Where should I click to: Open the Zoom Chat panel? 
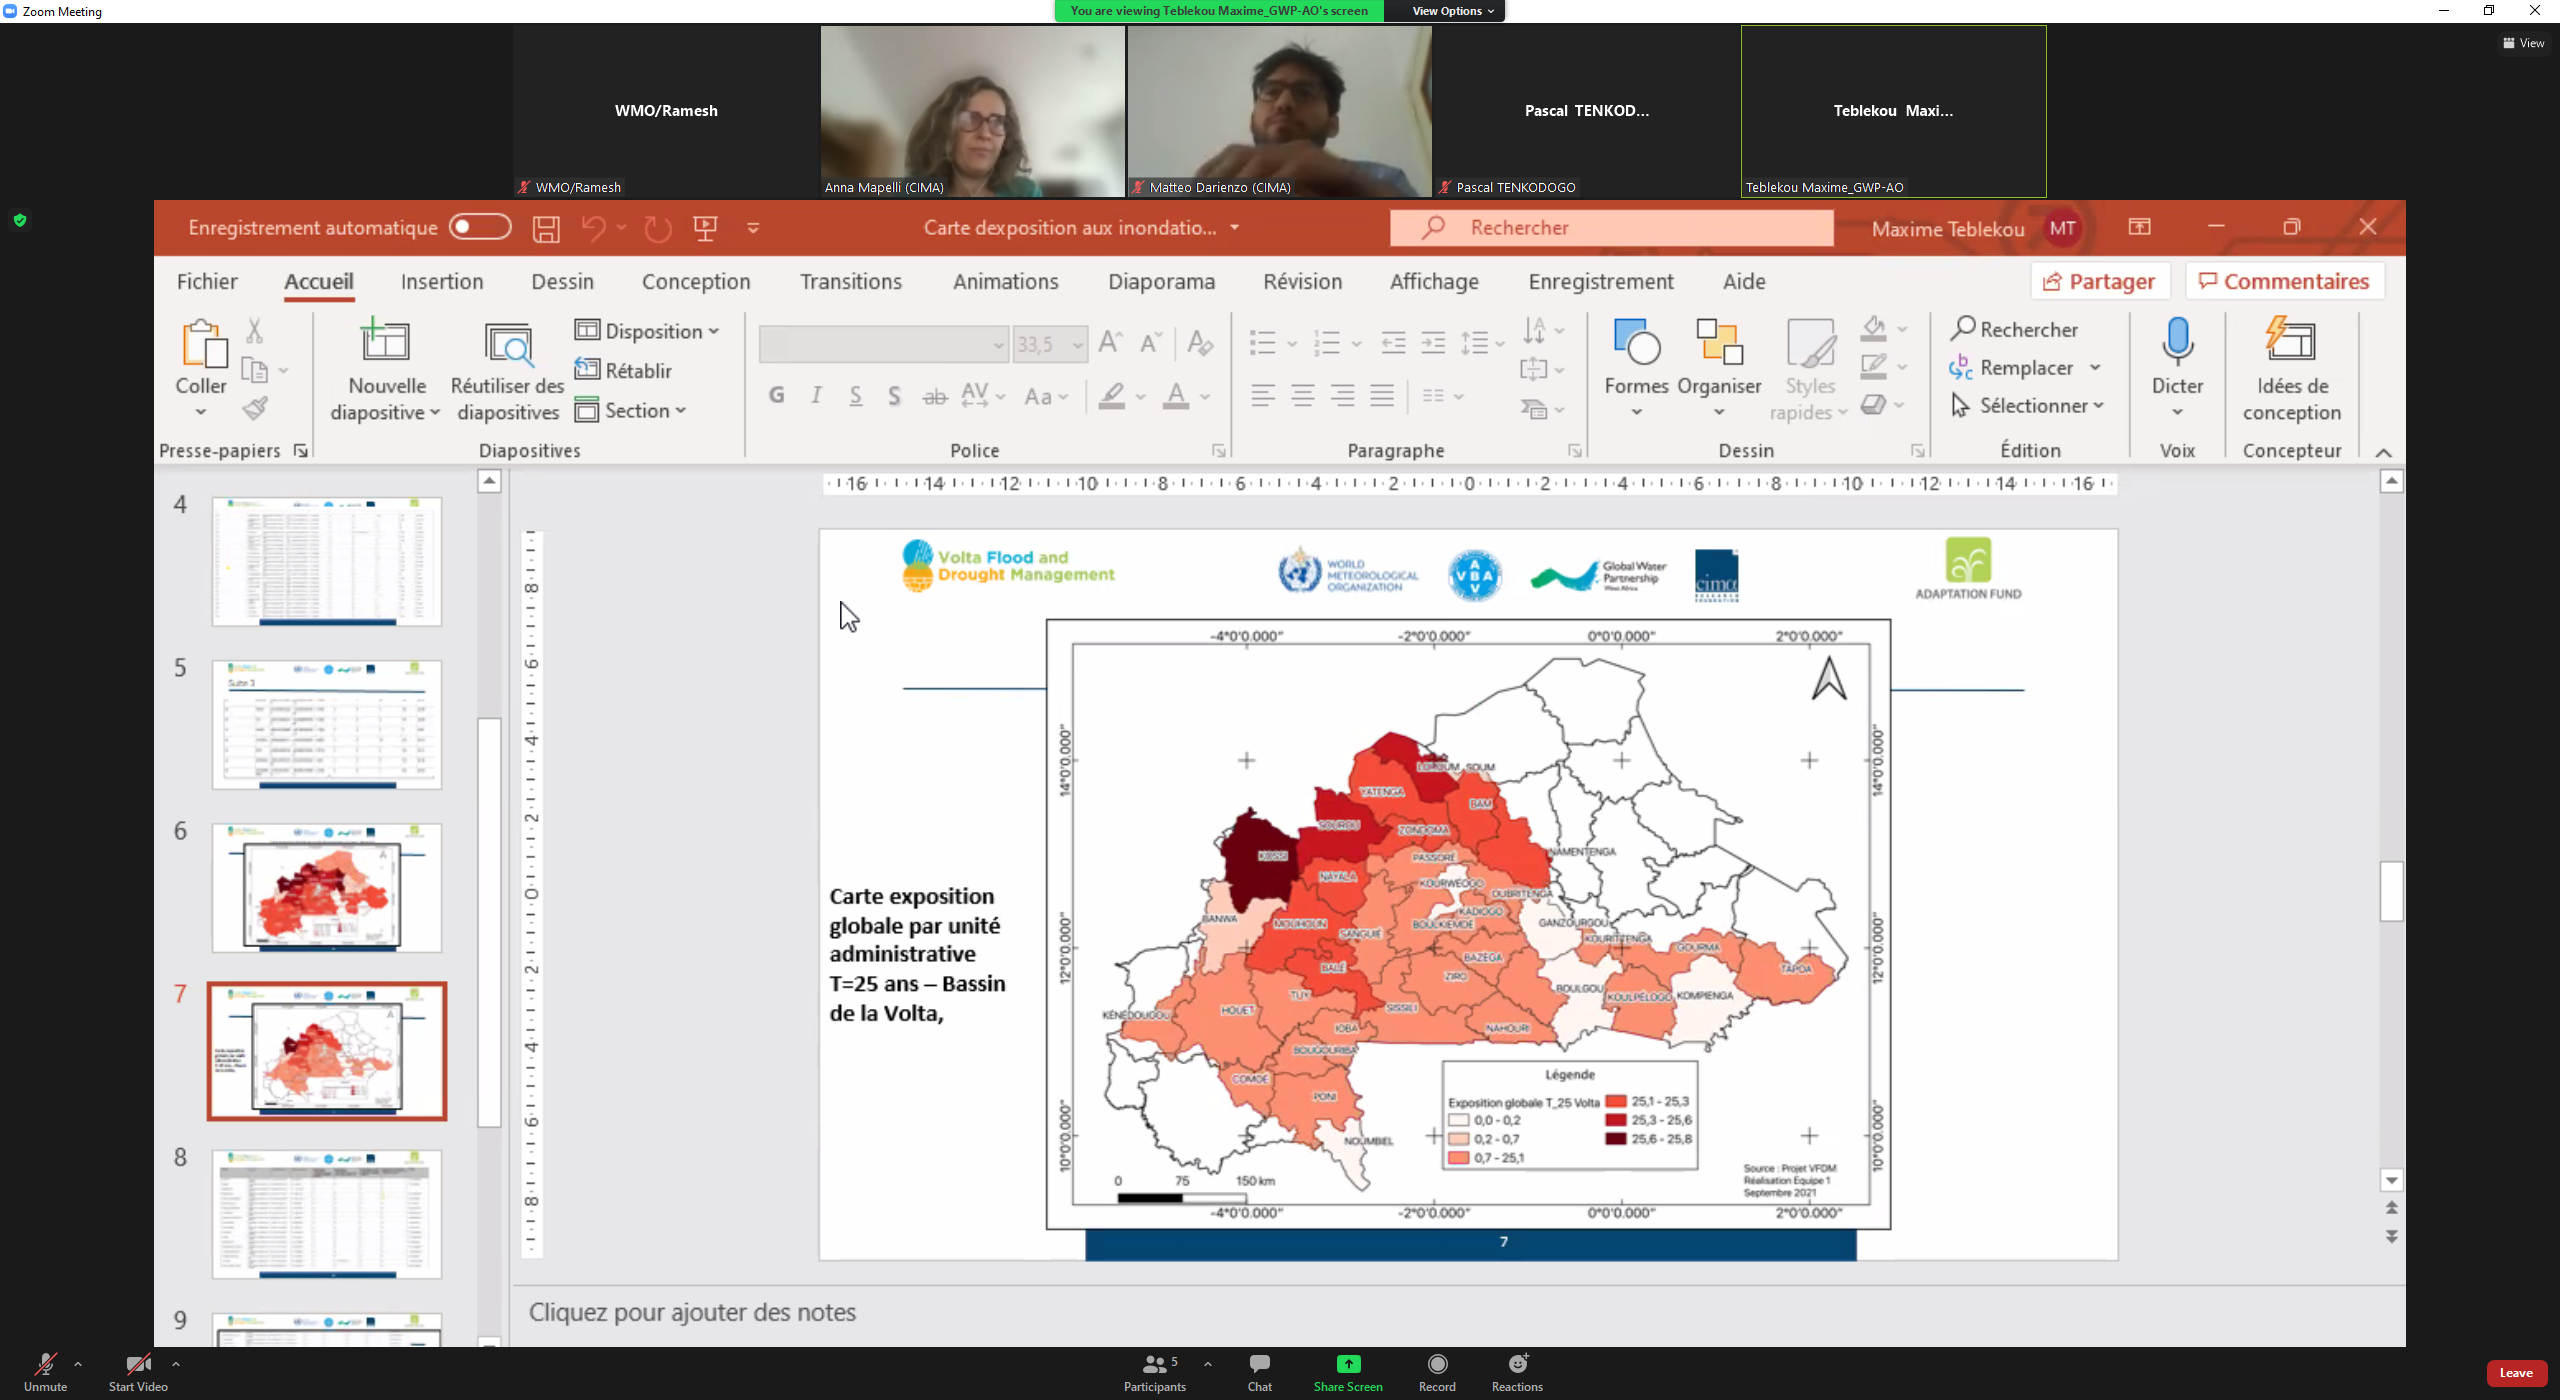click(x=1260, y=1372)
